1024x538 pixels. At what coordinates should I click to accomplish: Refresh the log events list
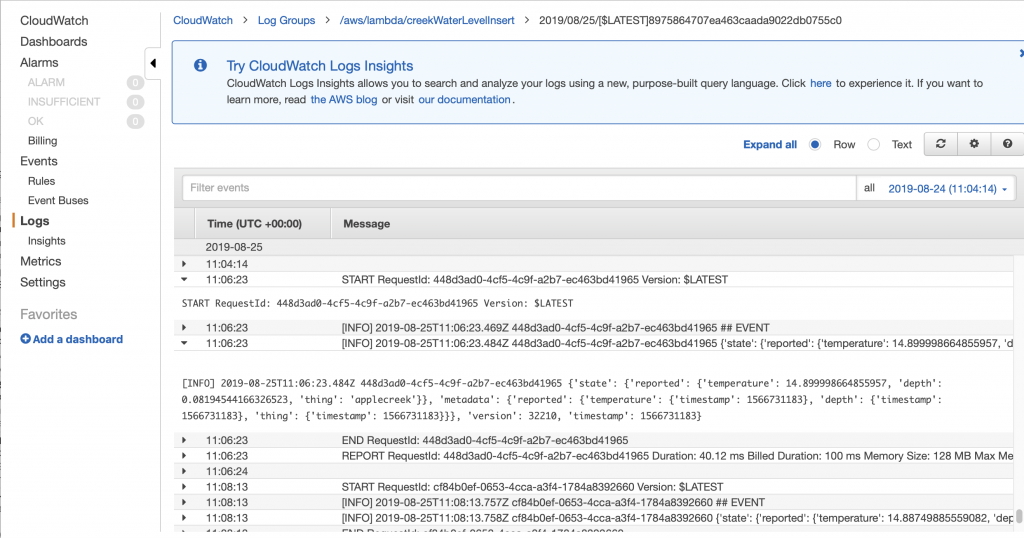[x=940, y=144]
